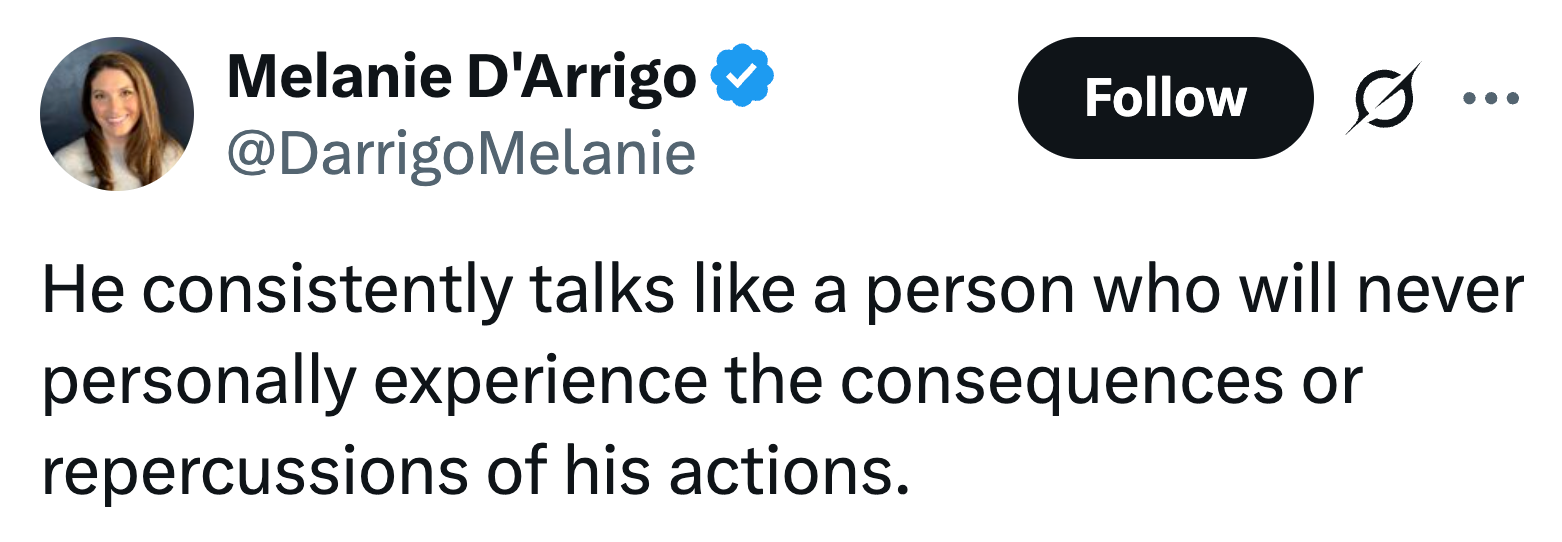Follow Melanie D'Arrigo
Viewport: 1562px width, 542px height.
coord(1164,98)
